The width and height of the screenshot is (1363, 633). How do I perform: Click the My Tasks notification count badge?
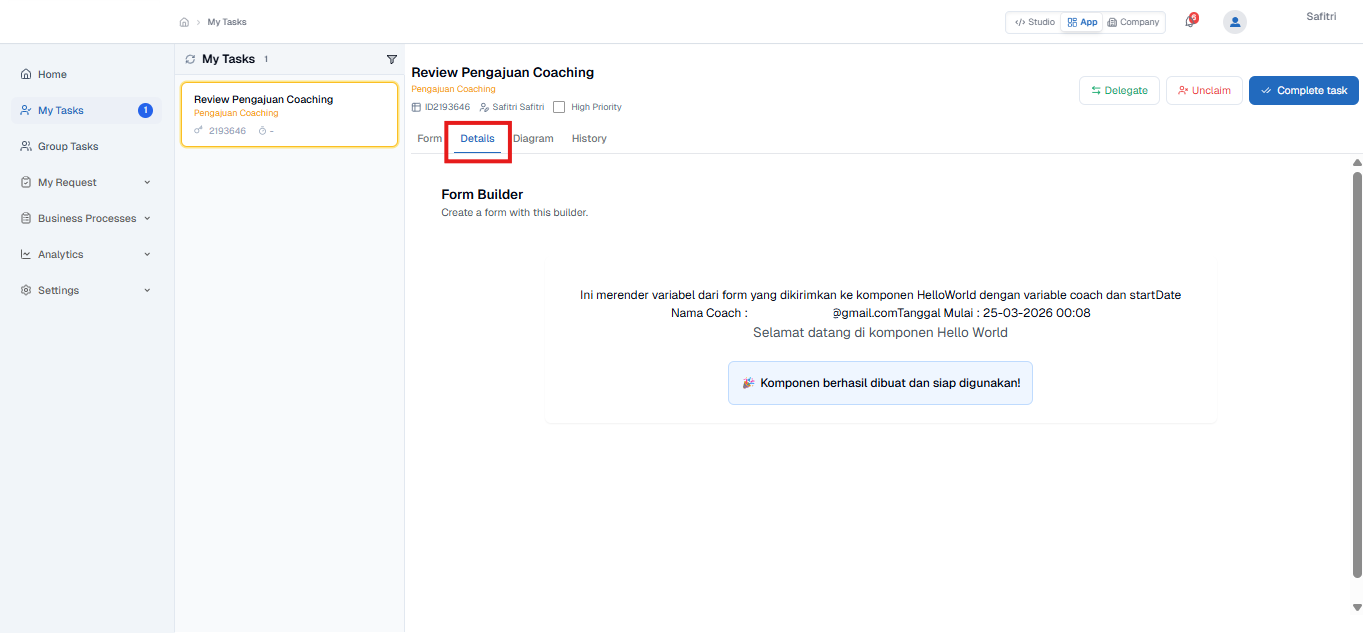click(x=145, y=110)
